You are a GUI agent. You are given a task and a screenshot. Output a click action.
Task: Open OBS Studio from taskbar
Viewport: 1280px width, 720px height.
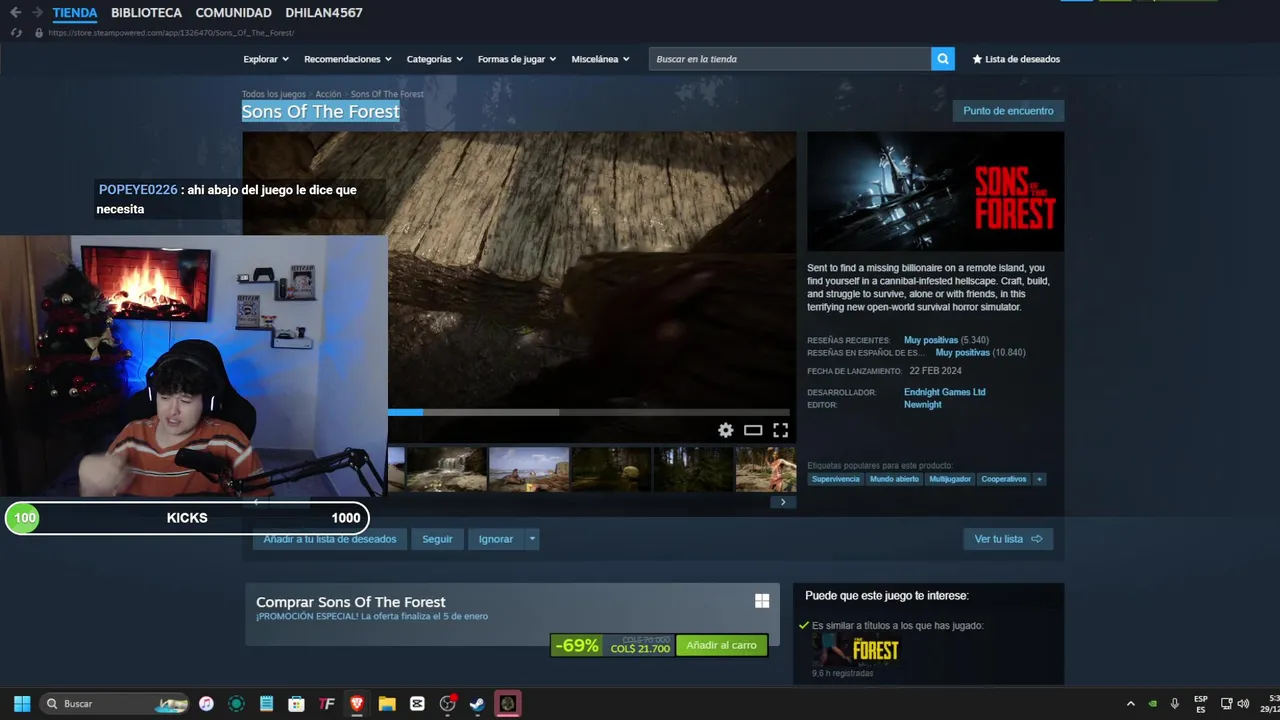pyautogui.click(x=447, y=704)
